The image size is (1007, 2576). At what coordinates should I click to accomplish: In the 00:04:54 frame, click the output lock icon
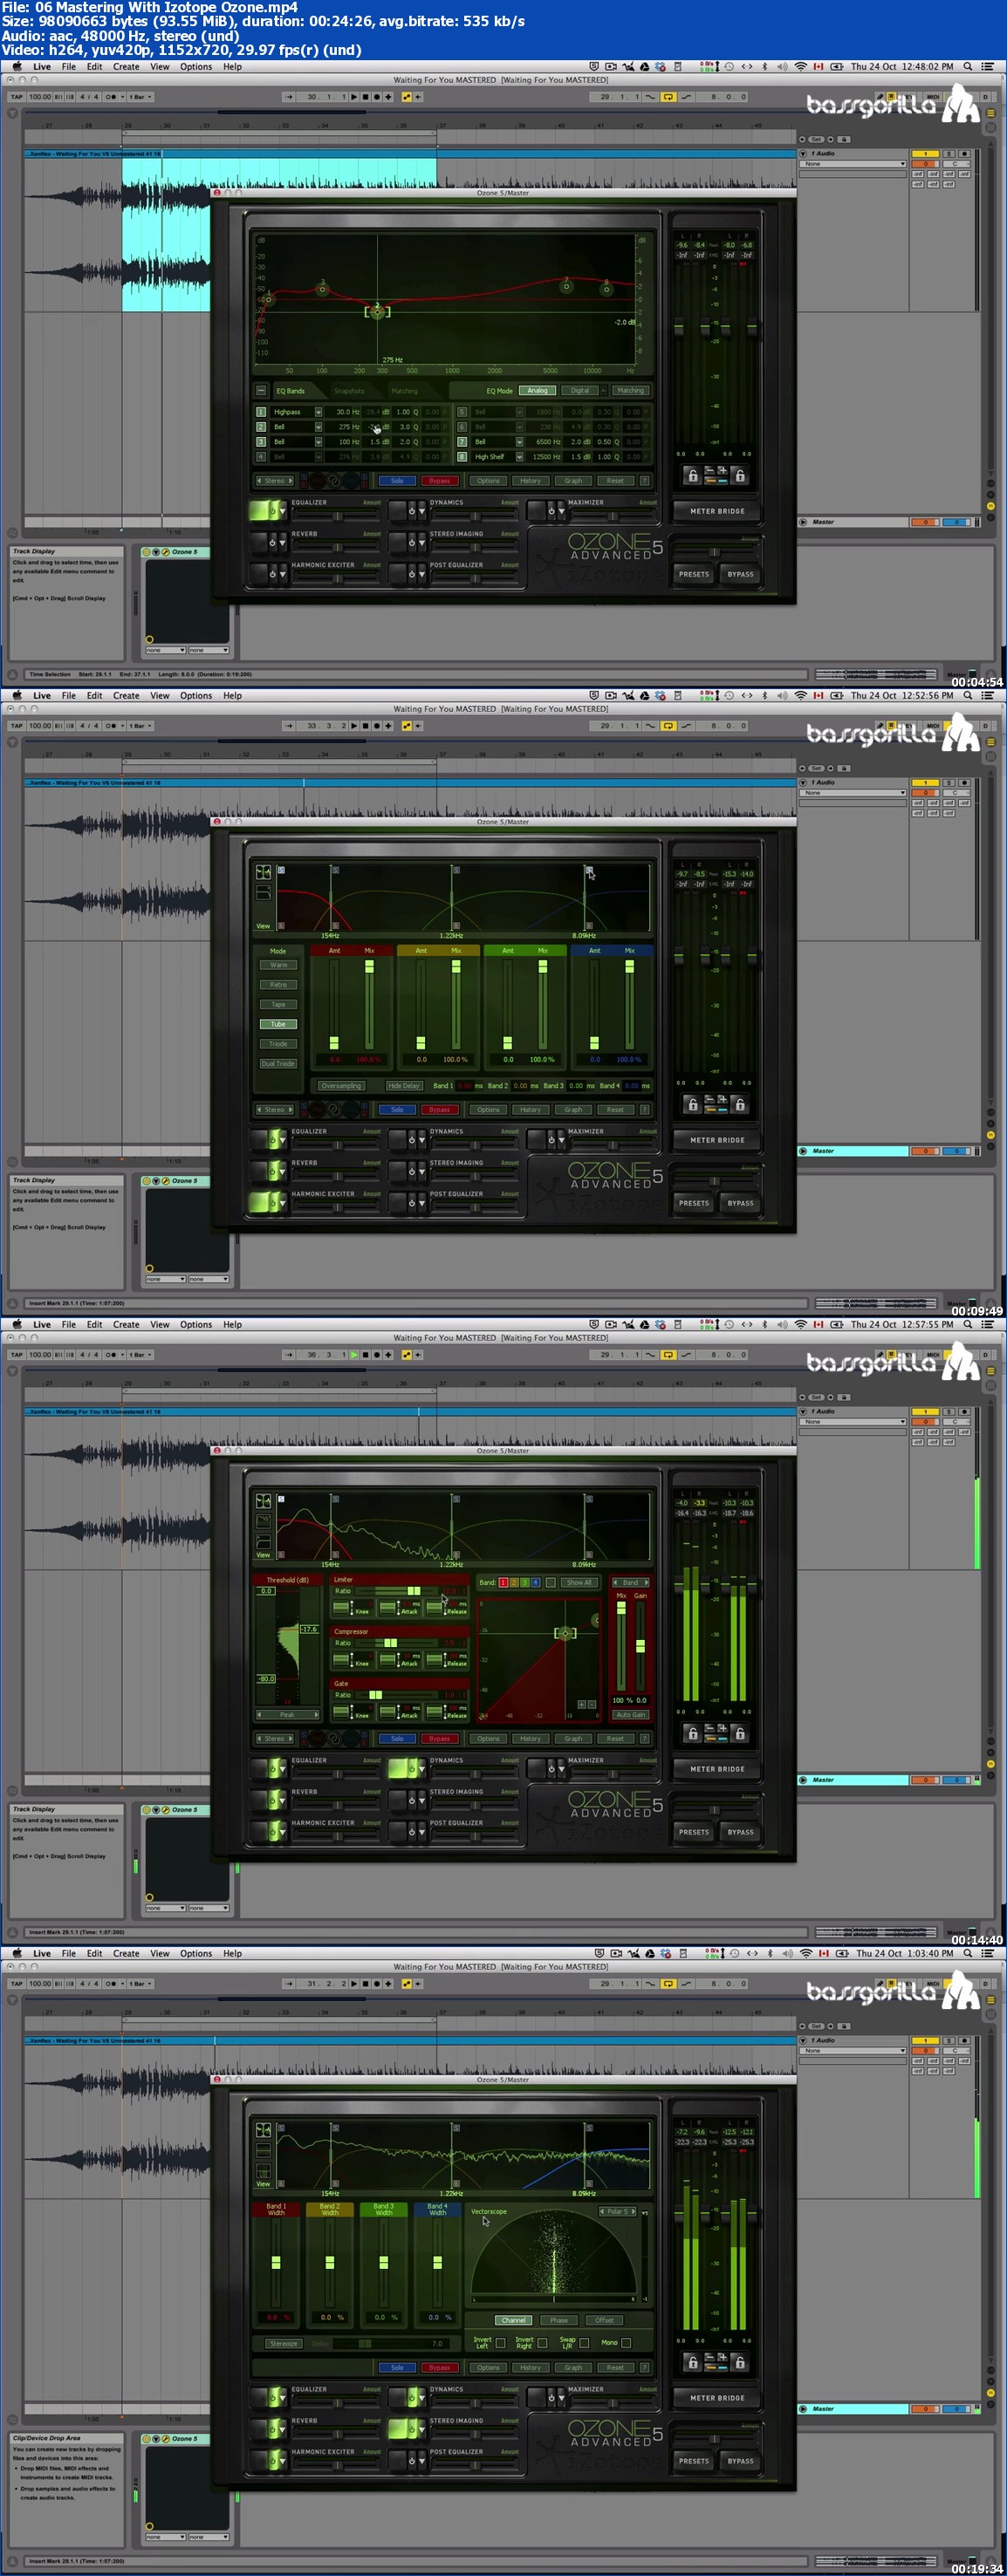[740, 476]
